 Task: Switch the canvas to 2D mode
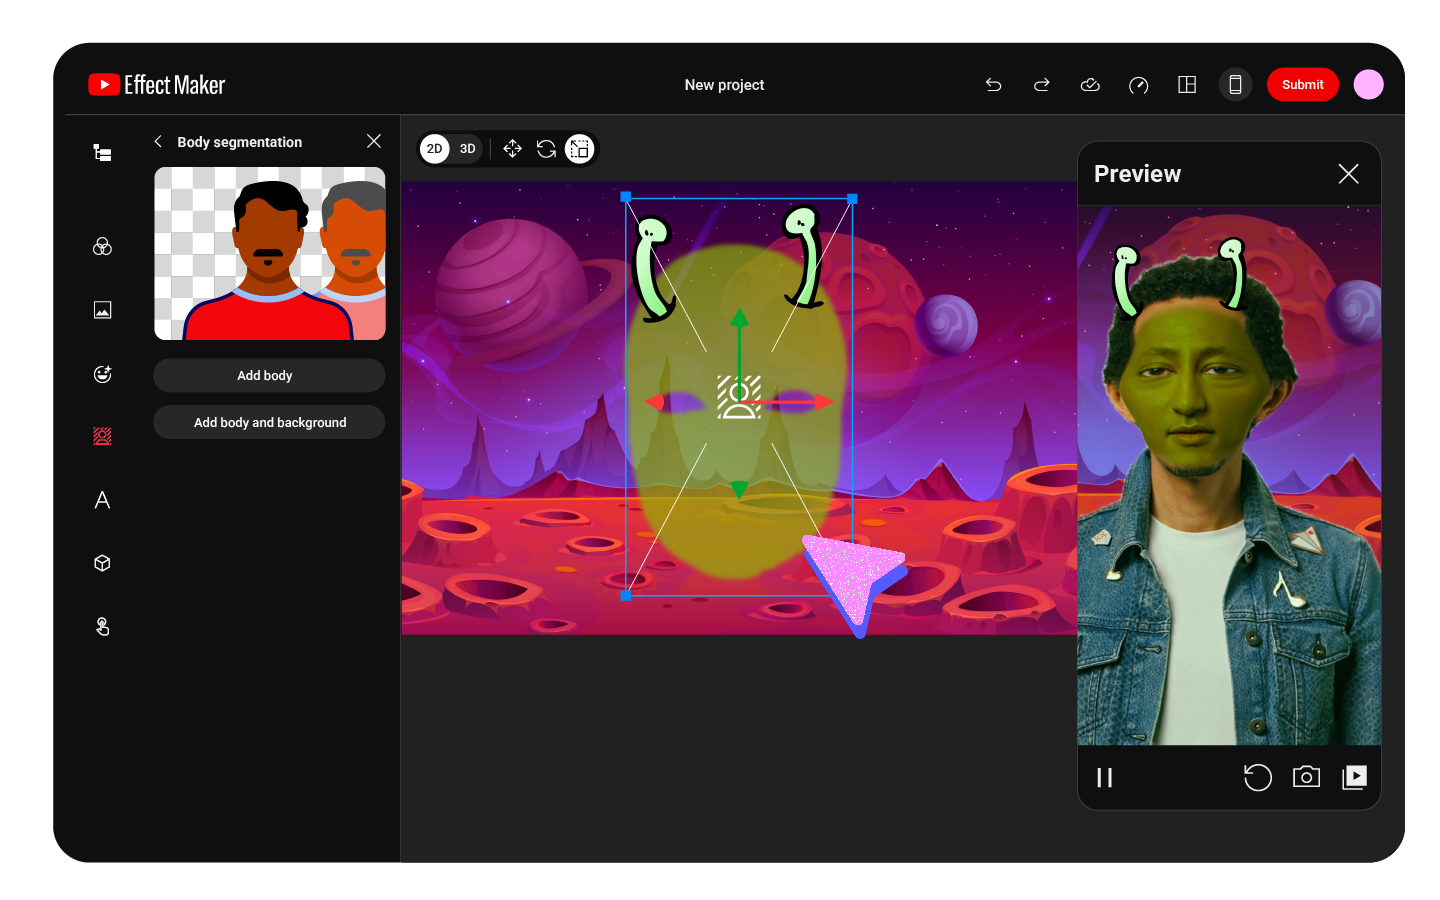[x=434, y=149]
